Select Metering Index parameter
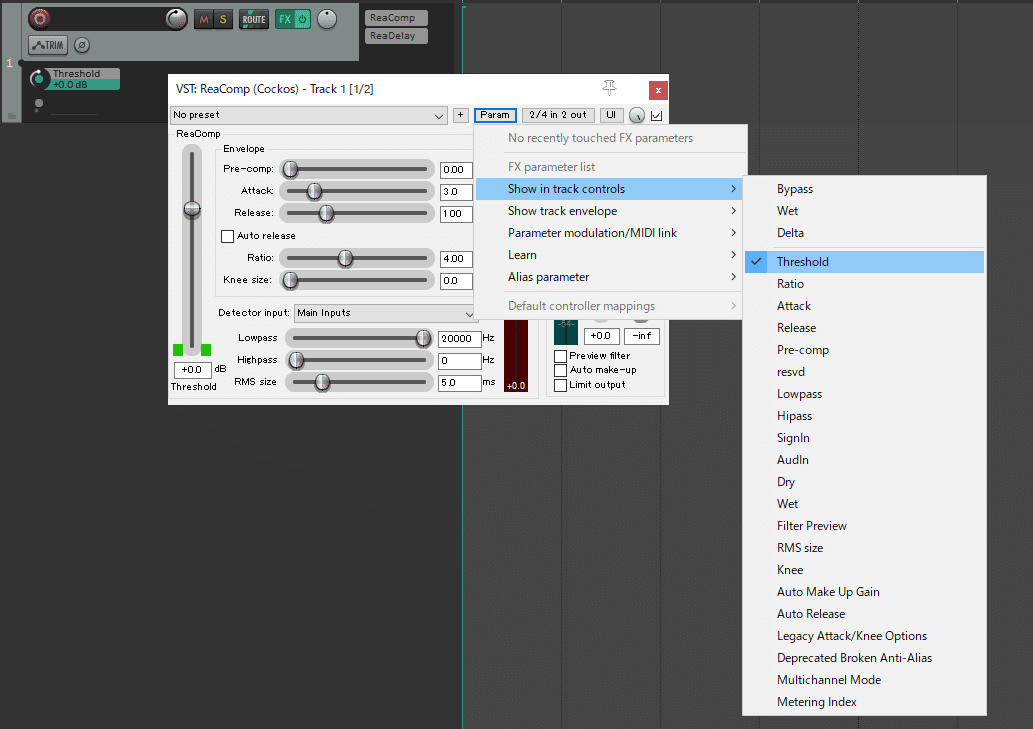 864,702
